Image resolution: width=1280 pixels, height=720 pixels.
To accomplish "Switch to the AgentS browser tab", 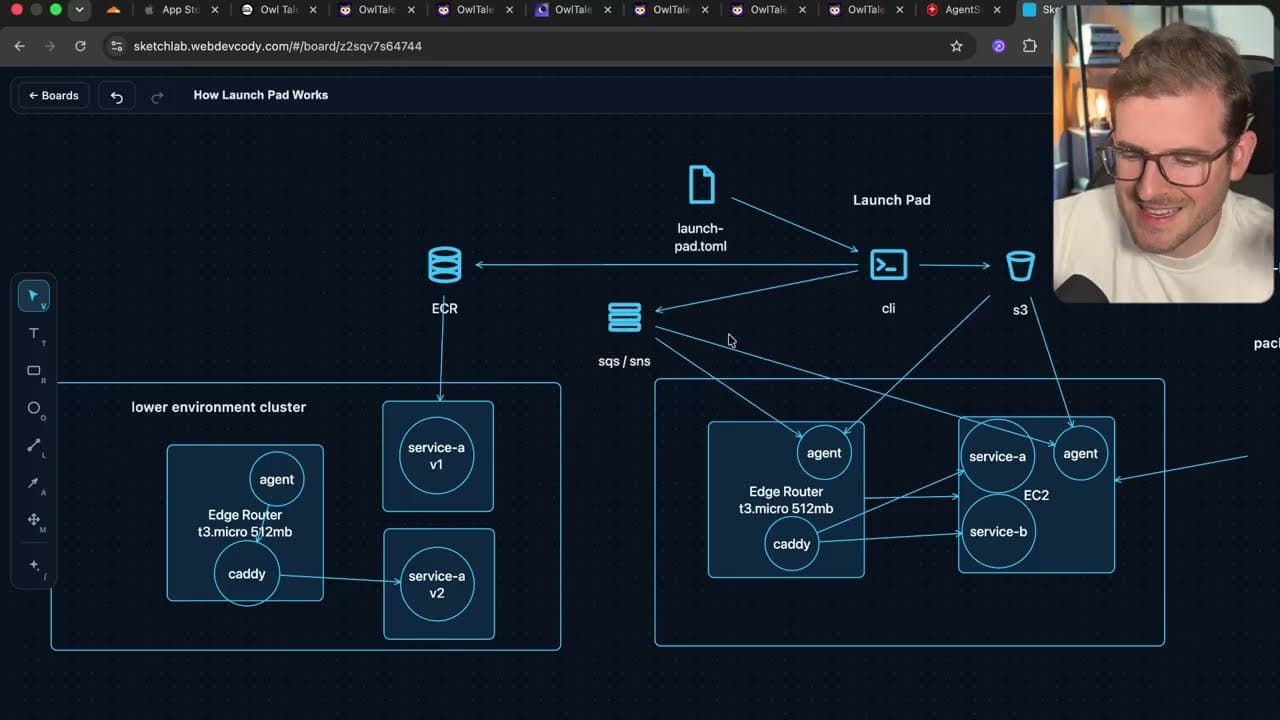I will tap(964, 10).
